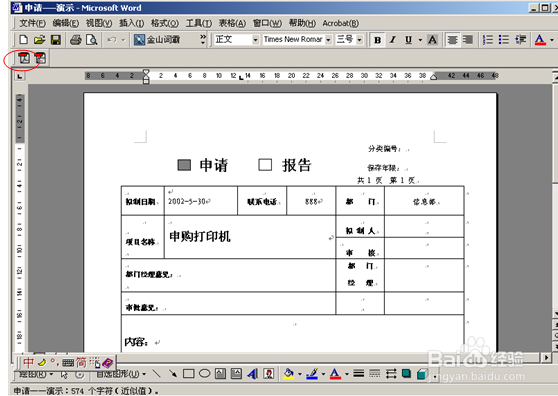Select the Rectangle drawing tool

pyautogui.click(x=189, y=374)
